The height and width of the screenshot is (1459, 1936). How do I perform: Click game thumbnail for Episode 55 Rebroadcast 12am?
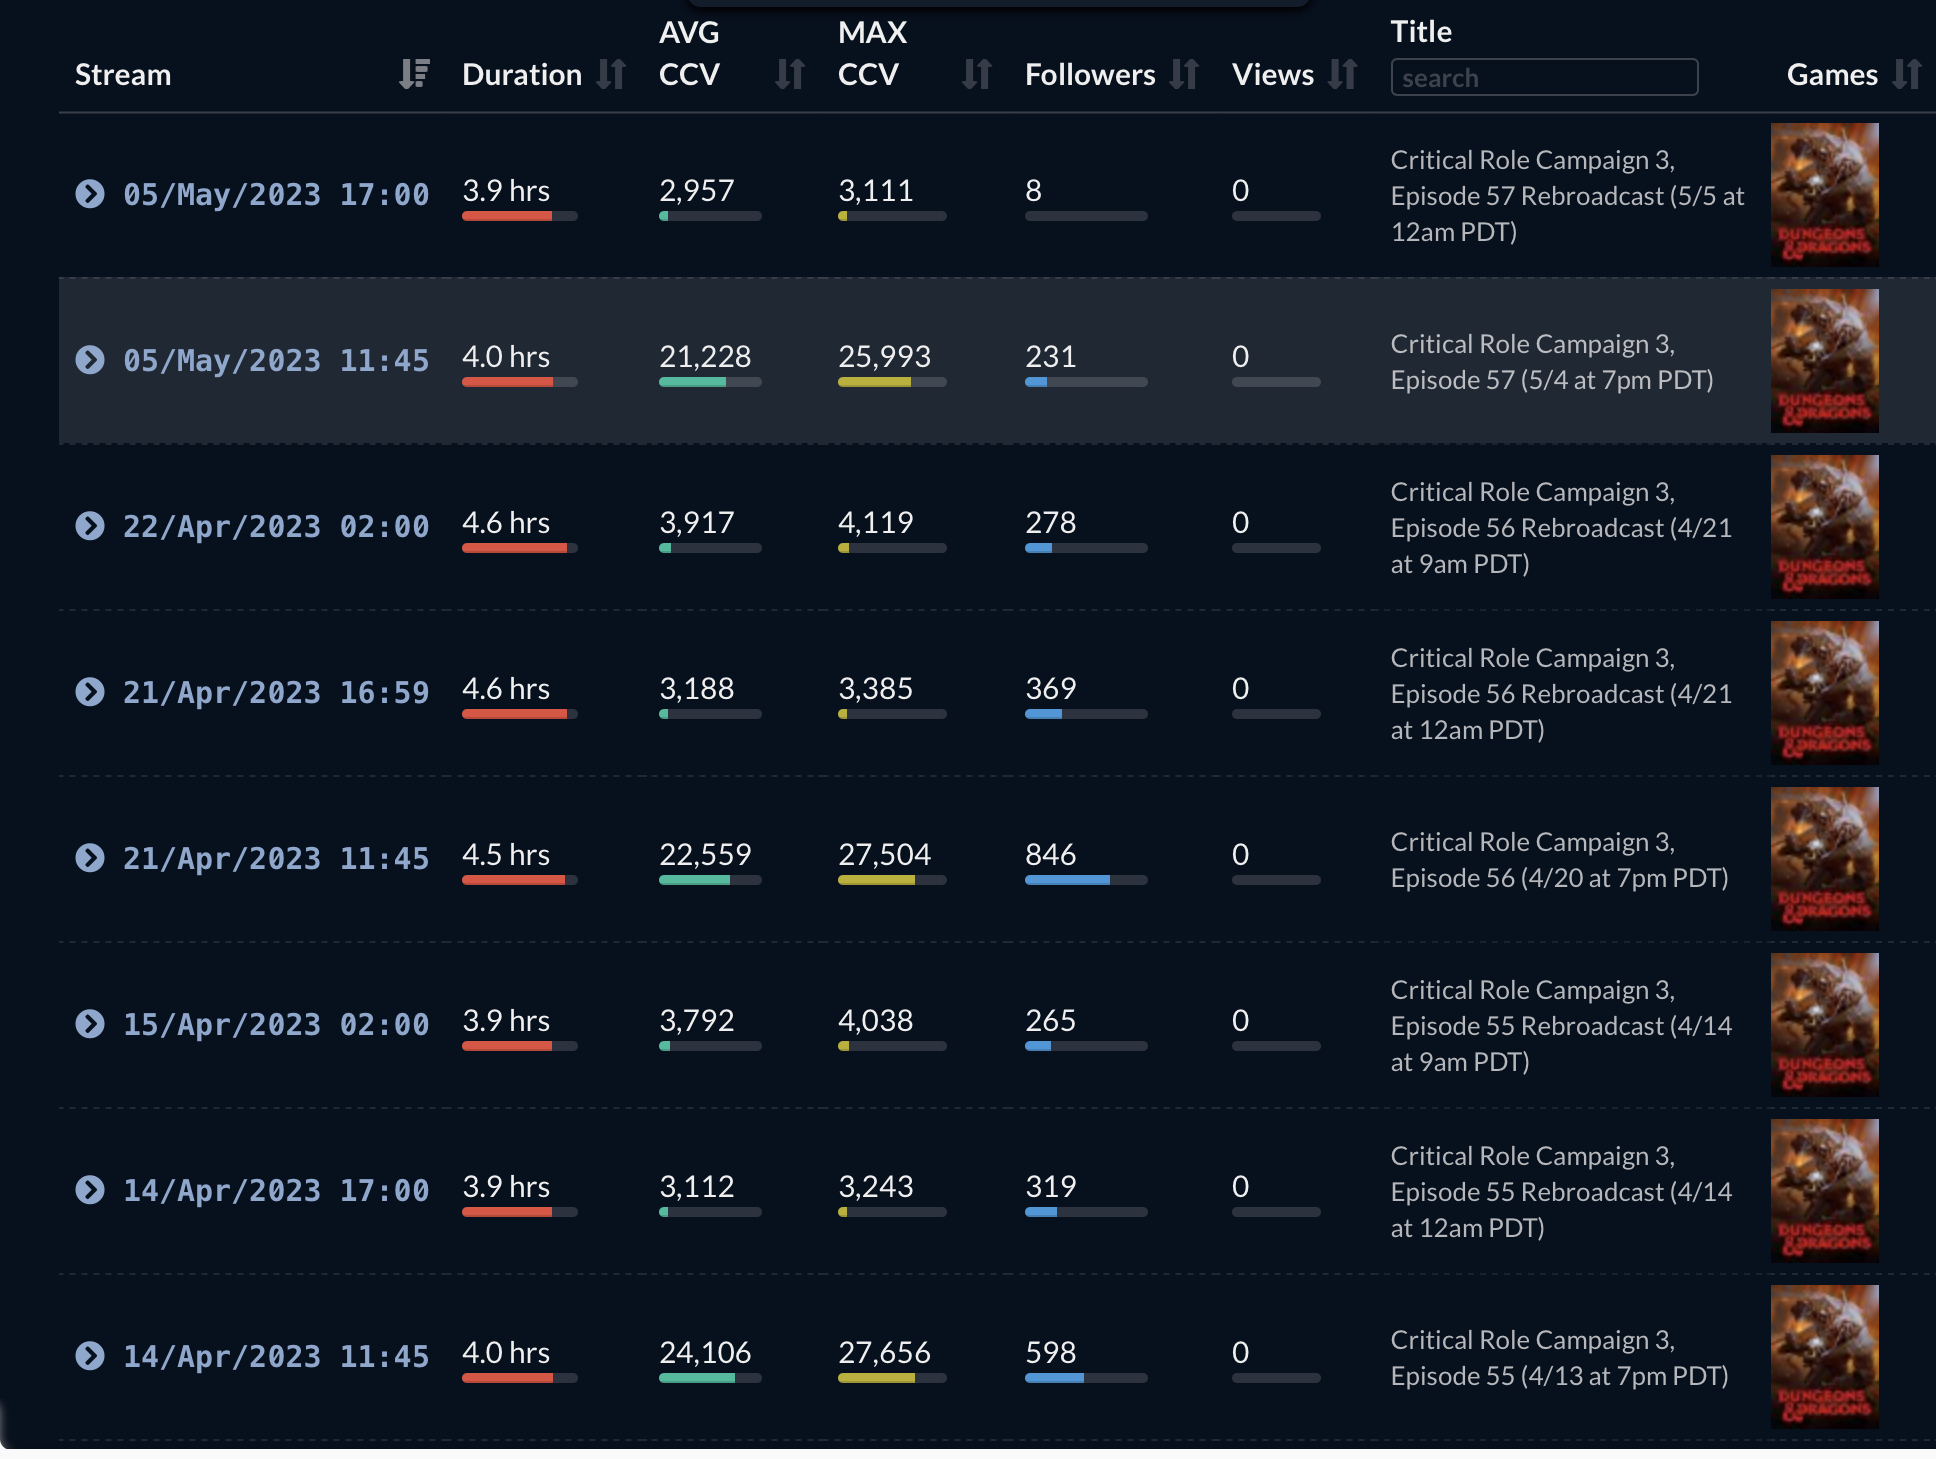point(1824,1191)
